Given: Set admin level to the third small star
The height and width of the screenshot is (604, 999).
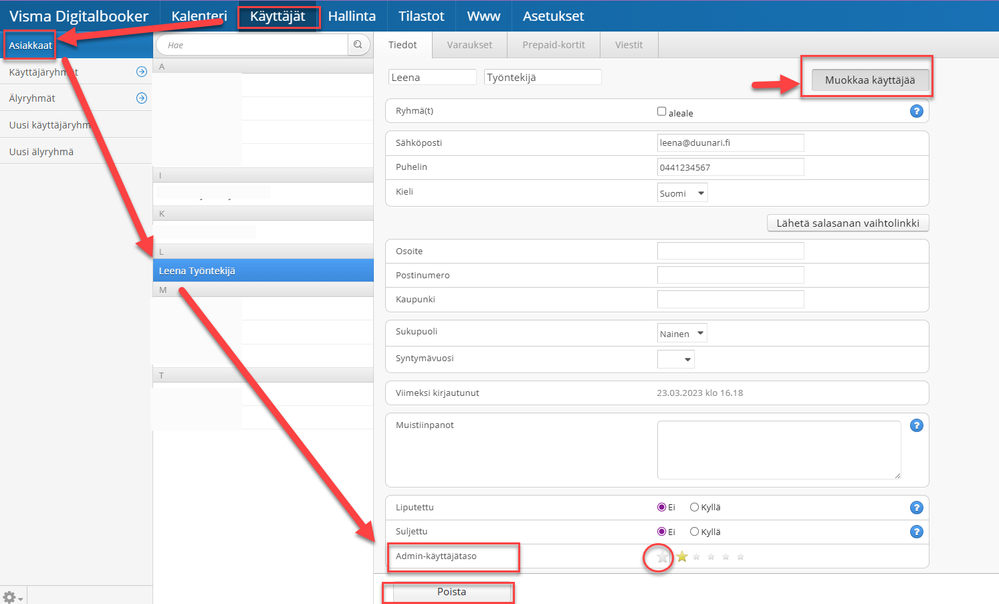Looking at the screenshot, I should pyautogui.click(x=711, y=557).
